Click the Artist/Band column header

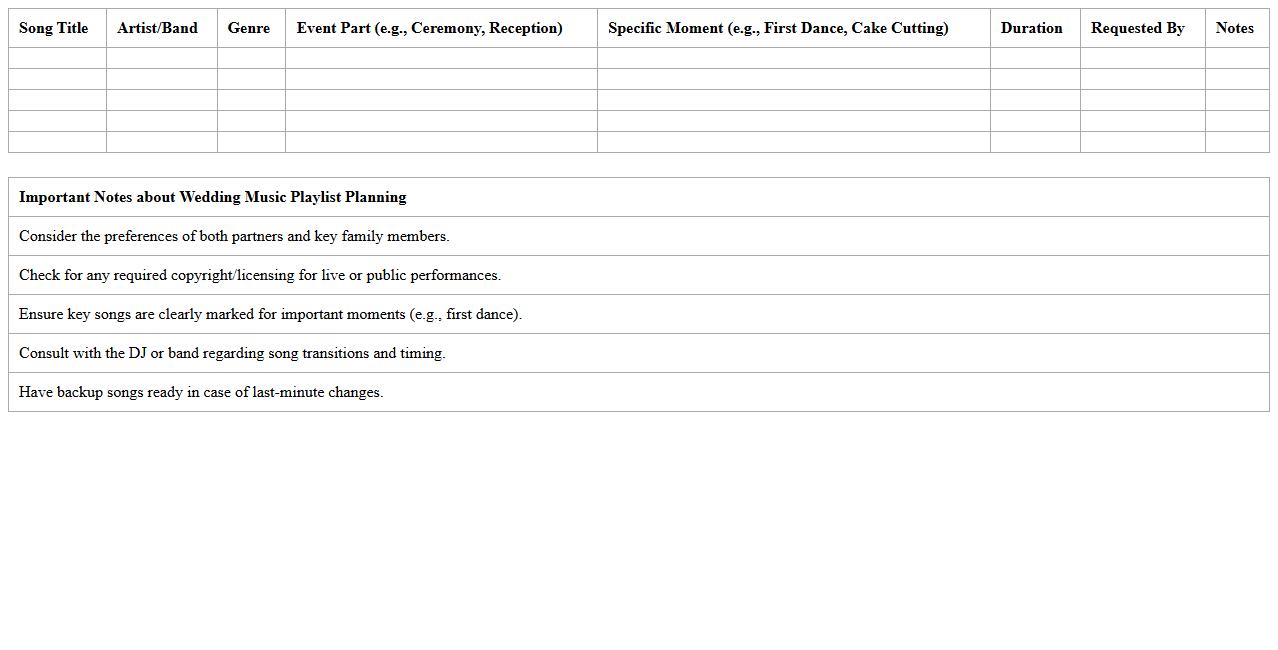[158, 28]
